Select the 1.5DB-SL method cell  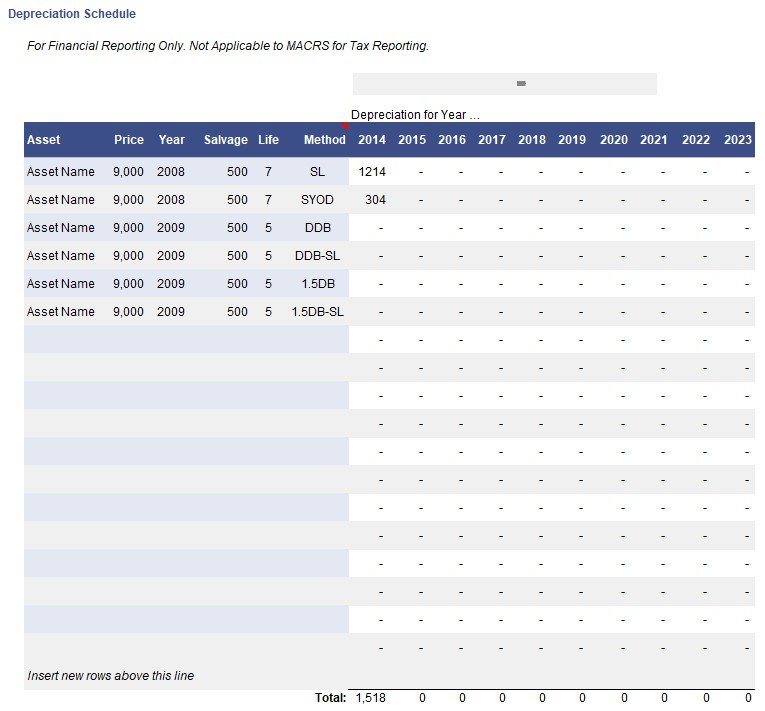(x=318, y=311)
